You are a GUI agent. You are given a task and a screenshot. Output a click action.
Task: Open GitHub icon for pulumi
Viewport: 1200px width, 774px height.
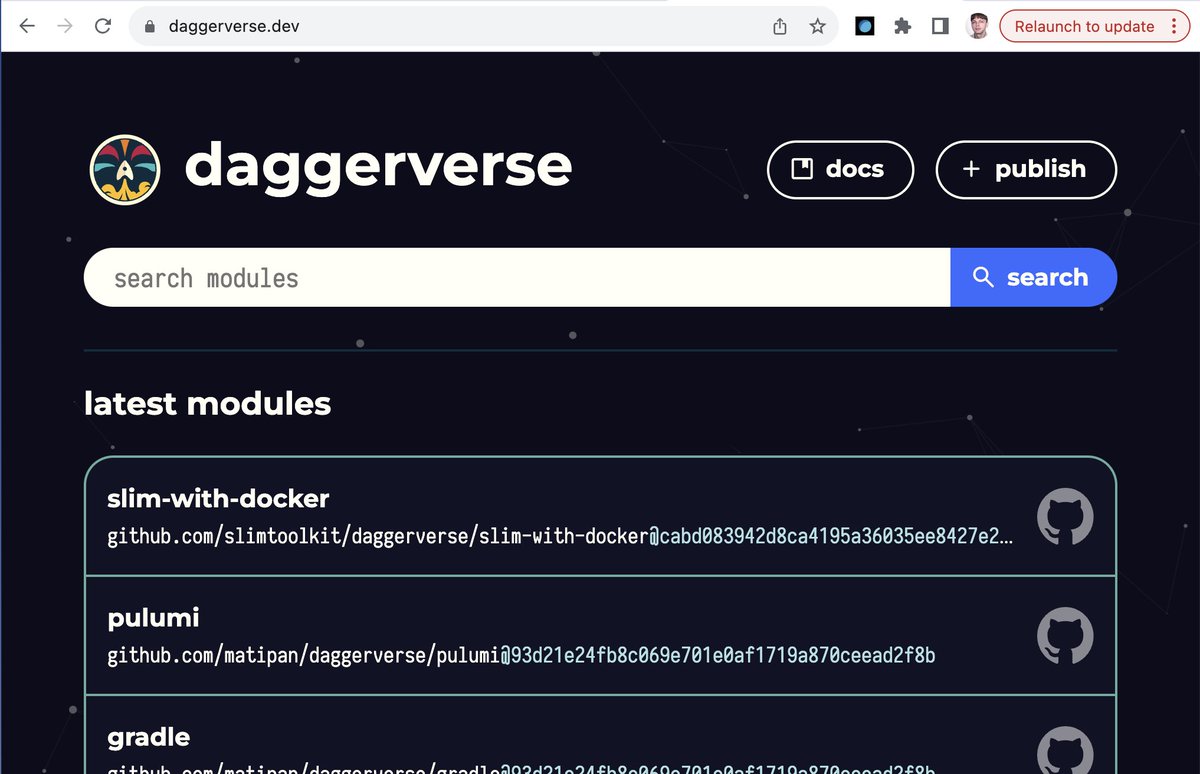pyautogui.click(x=1065, y=636)
